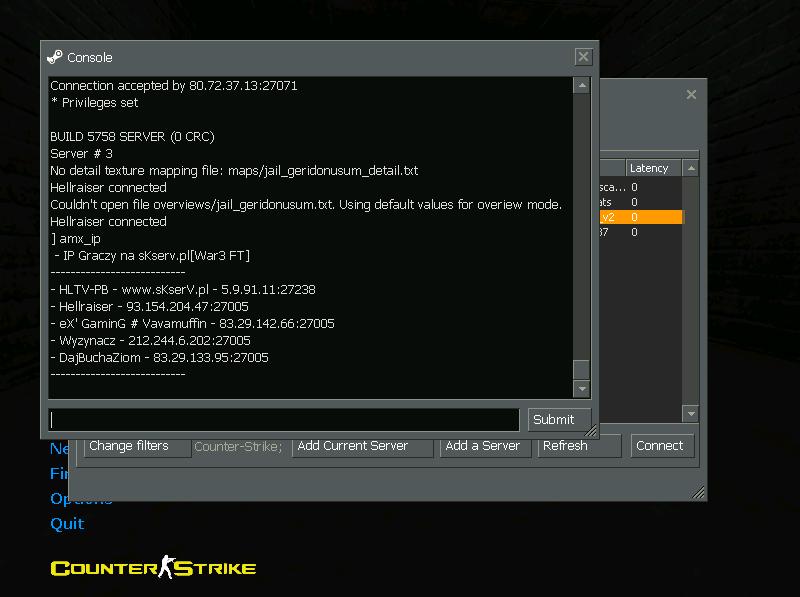The height and width of the screenshot is (597, 800).
Task: Click the 'BUILD 5758 SERVER (0 CRC)' line
Action: [132, 137]
